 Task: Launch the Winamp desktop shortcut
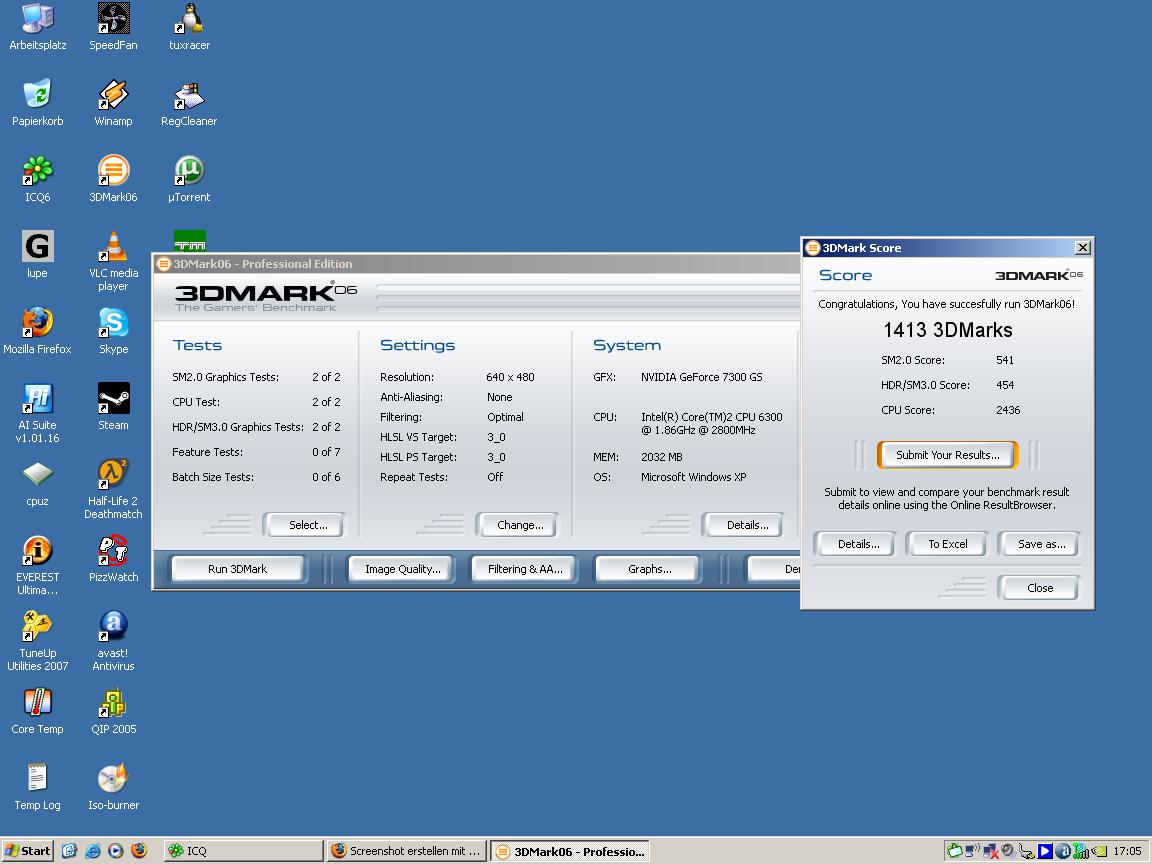113,104
